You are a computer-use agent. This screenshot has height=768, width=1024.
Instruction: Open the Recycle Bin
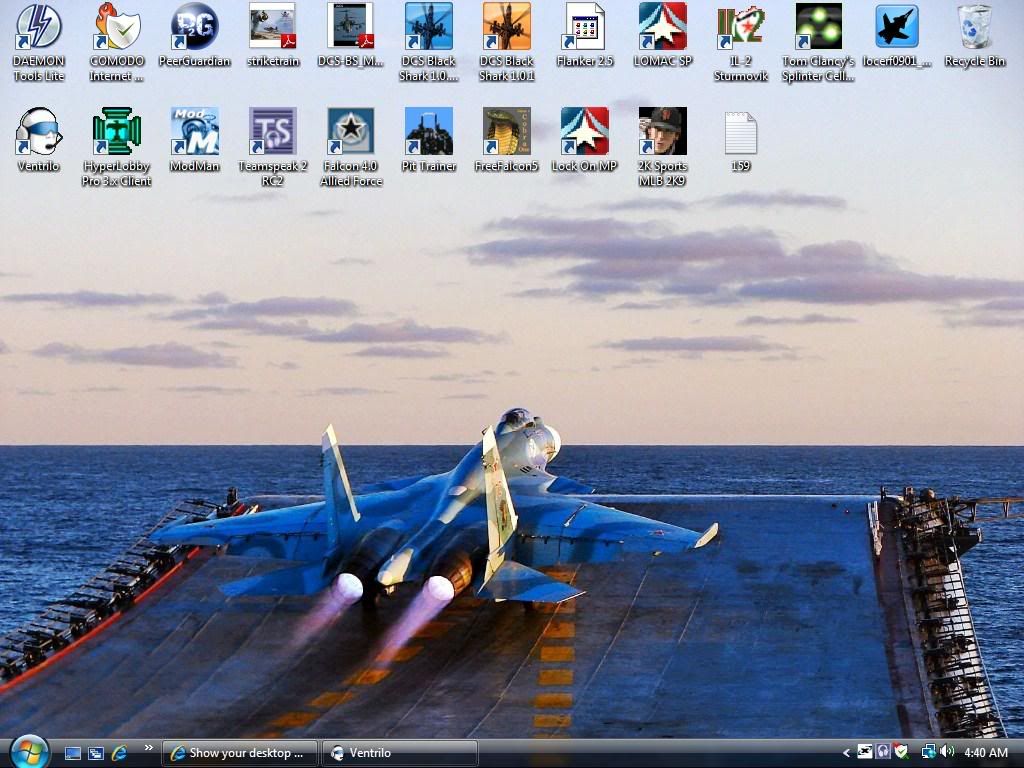click(974, 30)
